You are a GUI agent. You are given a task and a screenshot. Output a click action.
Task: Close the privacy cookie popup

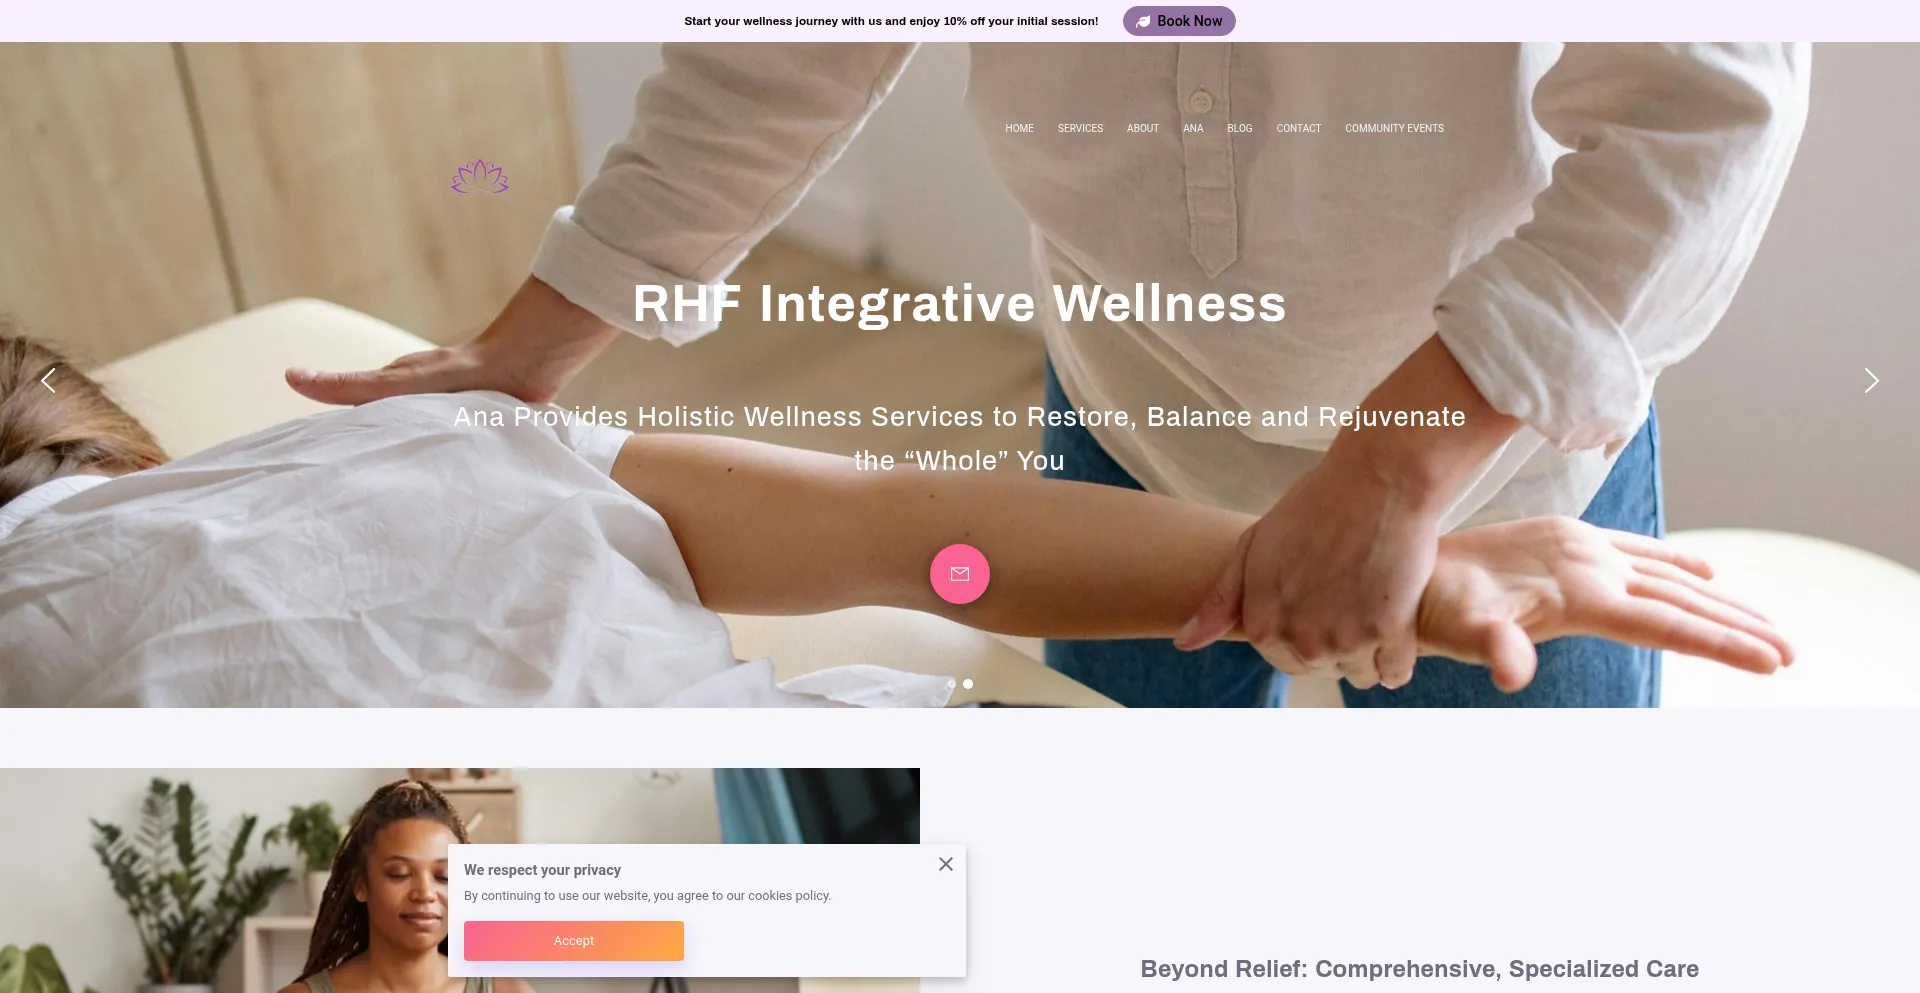(x=946, y=864)
